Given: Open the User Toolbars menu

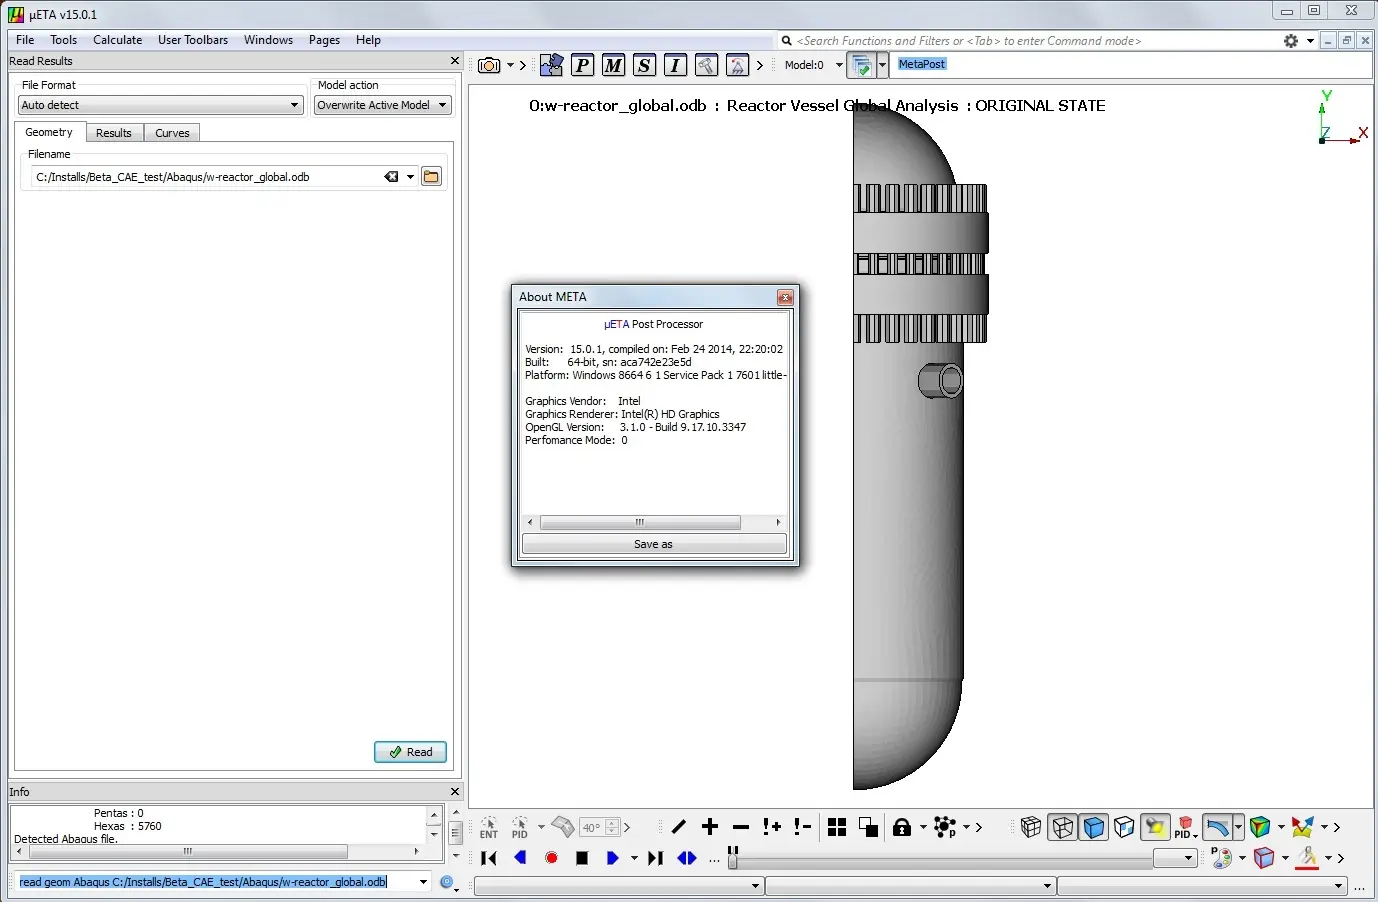Looking at the screenshot, I should [193, 40].
